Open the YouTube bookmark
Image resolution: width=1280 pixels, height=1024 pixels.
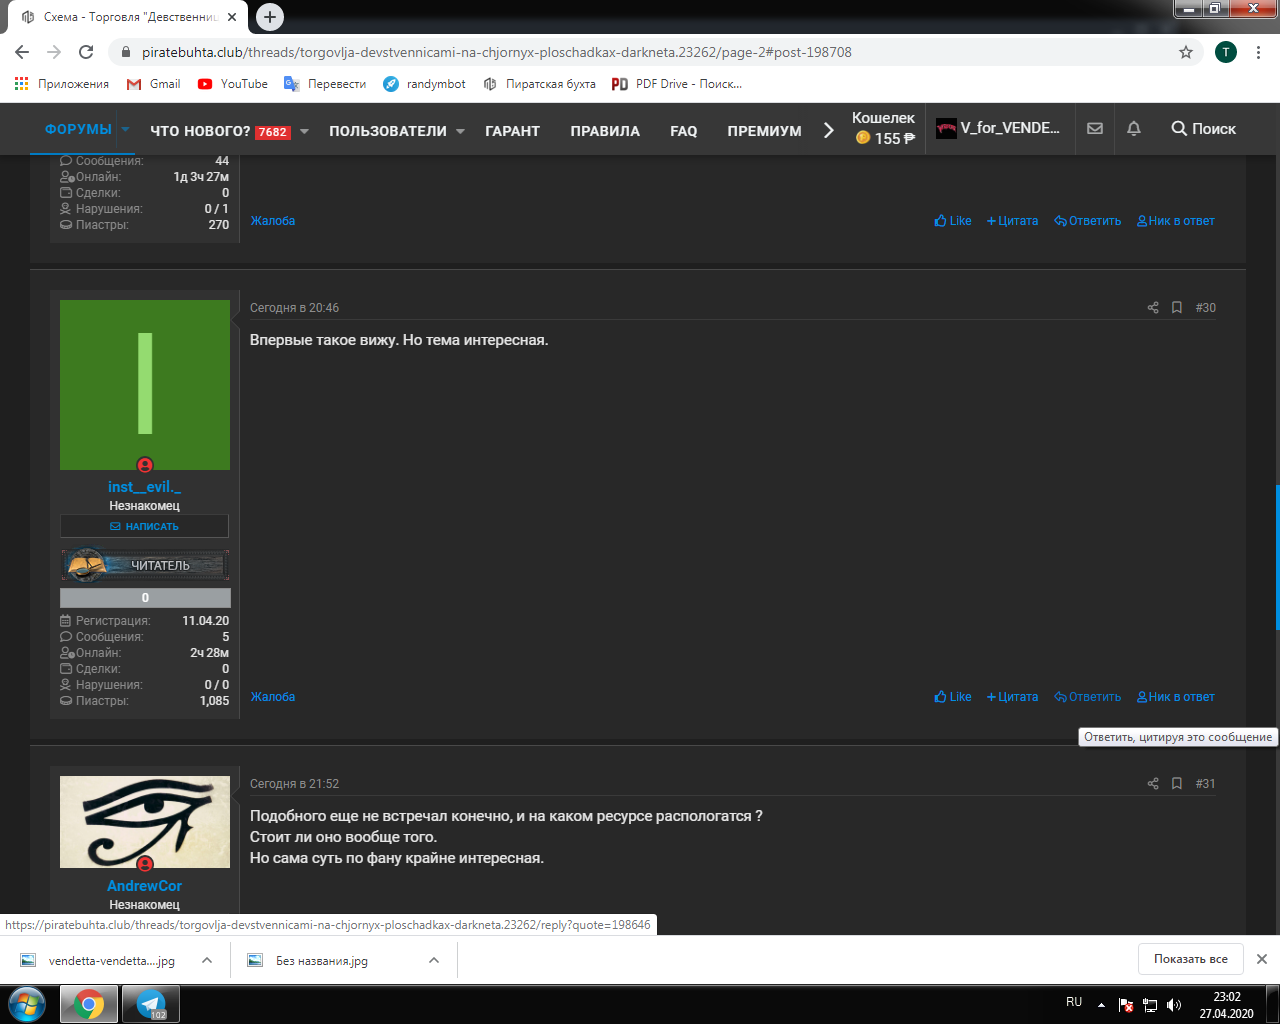pos(233,84)
